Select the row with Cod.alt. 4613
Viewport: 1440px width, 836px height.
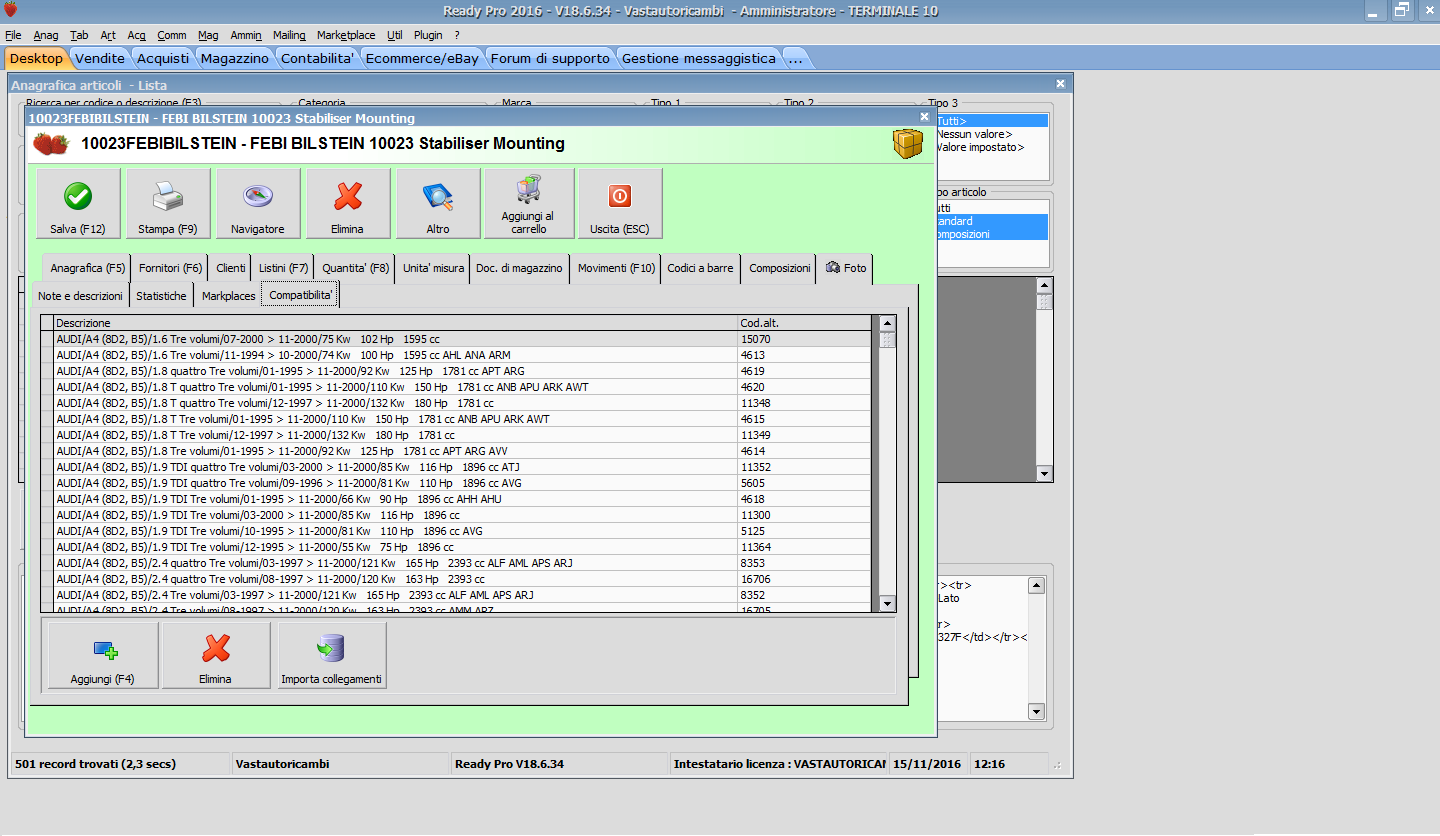[x=400, y=355]
